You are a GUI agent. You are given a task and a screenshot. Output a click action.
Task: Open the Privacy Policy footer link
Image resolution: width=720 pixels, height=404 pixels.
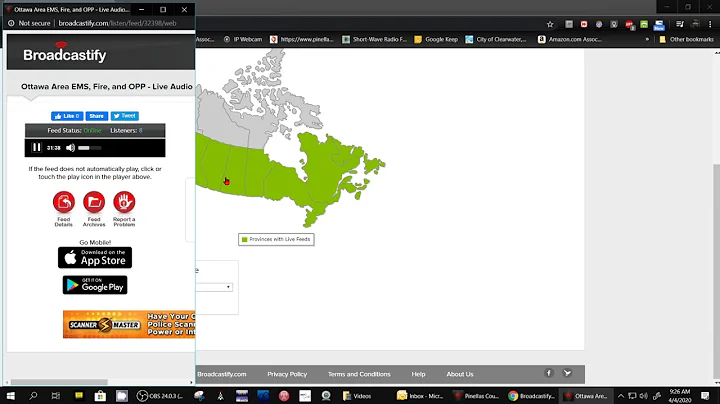[287, 374]
